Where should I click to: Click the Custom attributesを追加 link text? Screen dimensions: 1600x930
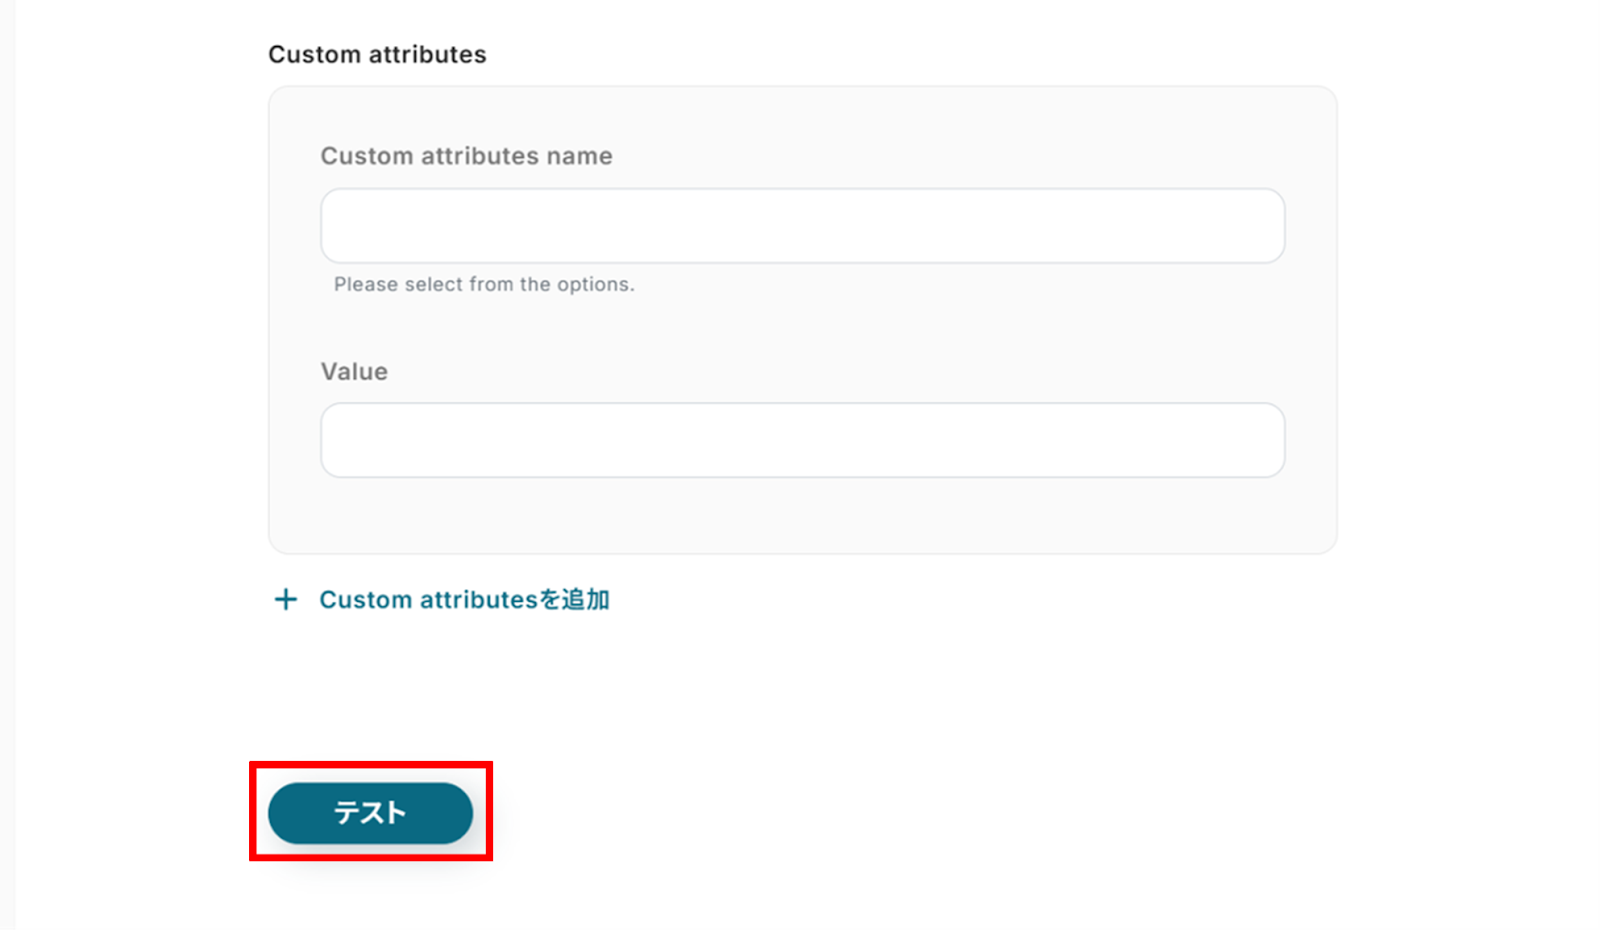(463, 600)
